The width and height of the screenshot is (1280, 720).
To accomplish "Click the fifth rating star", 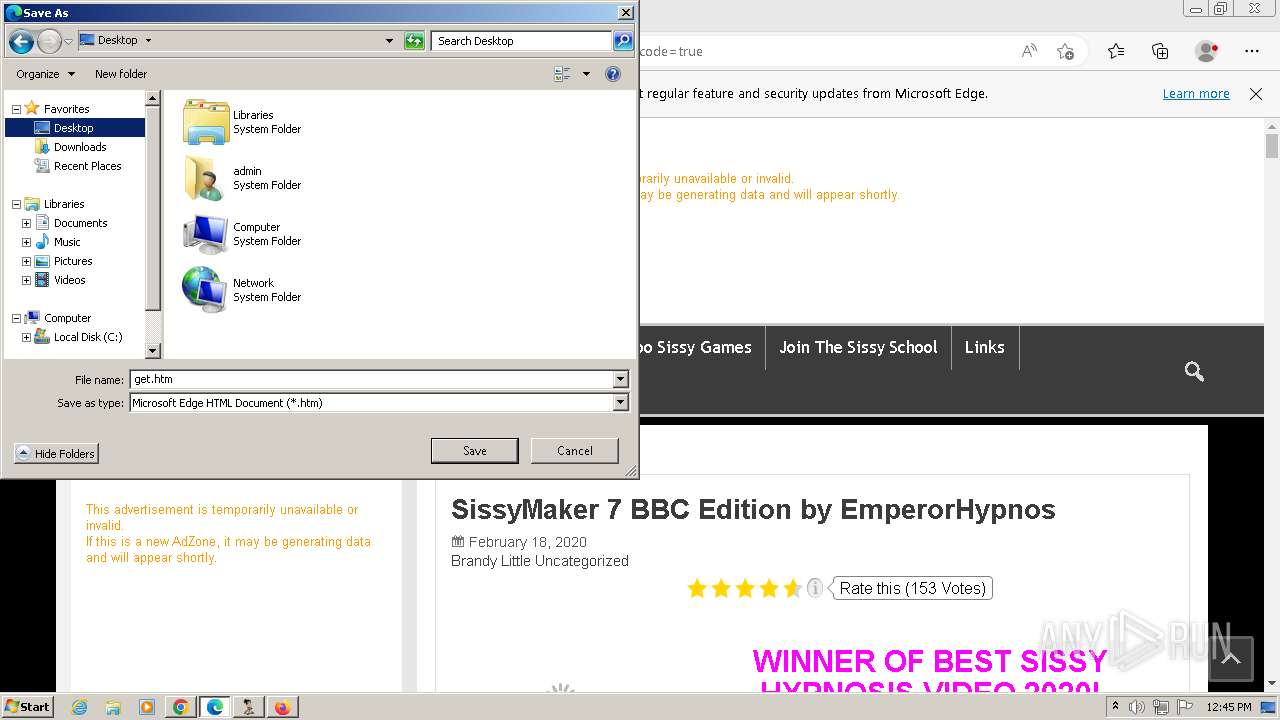I will (793, 588).
